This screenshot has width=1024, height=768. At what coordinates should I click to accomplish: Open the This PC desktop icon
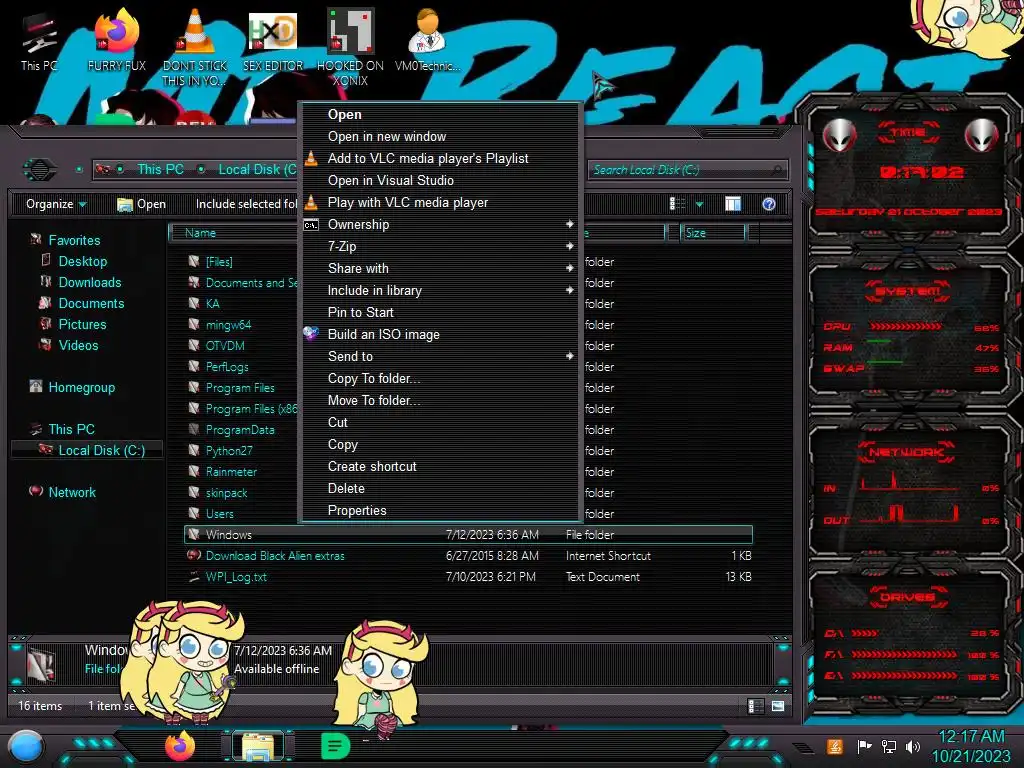tap(39, 41)
